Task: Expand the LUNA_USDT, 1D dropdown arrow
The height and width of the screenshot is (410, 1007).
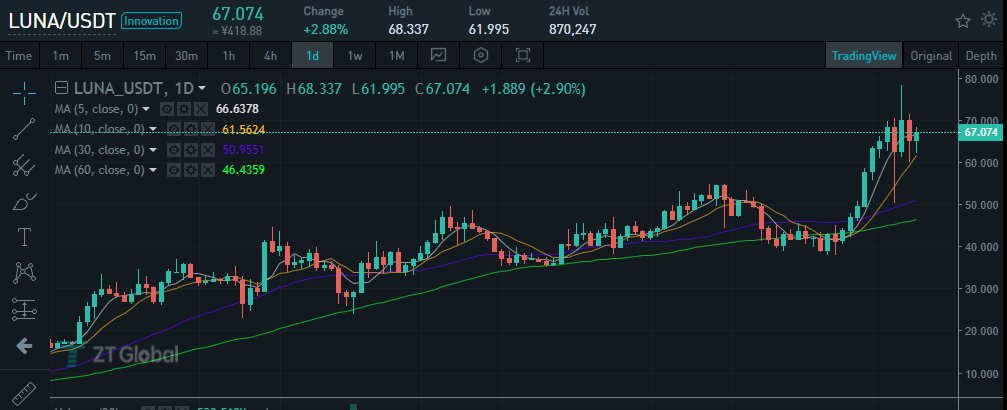Action: [202, 89]
